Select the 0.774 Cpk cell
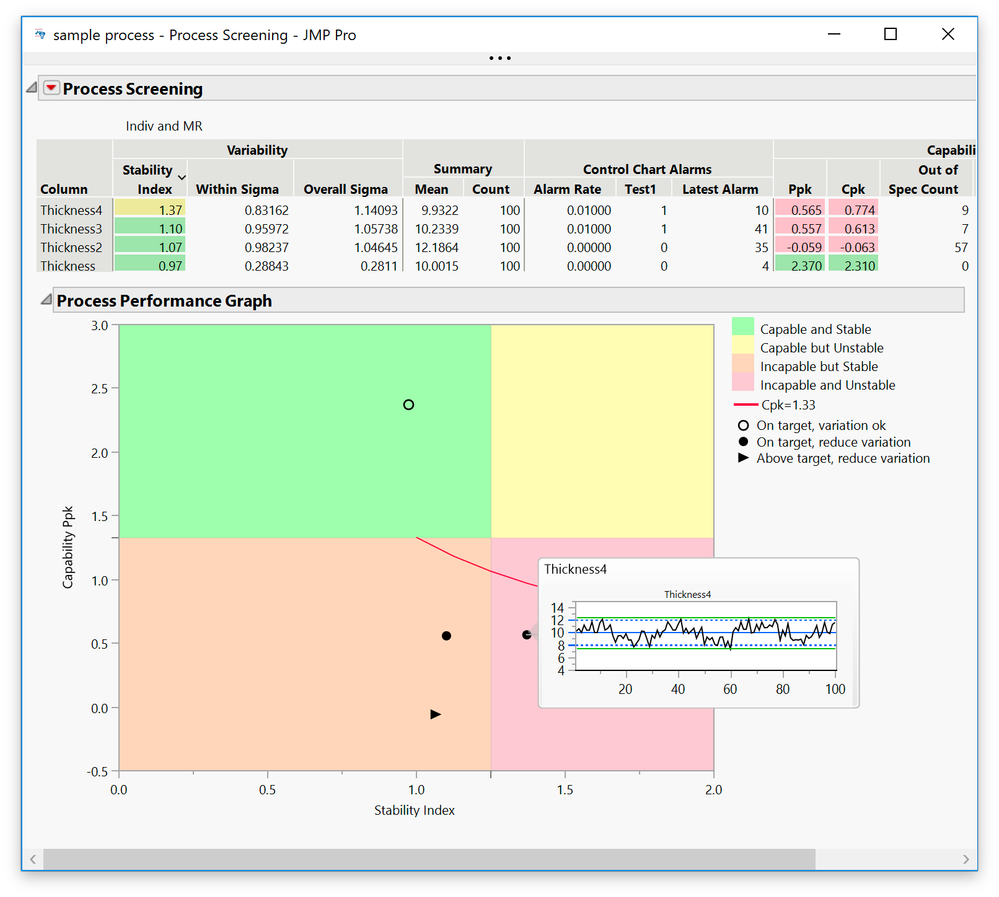This screenshot has width=999, height=897. click(854, 210)
